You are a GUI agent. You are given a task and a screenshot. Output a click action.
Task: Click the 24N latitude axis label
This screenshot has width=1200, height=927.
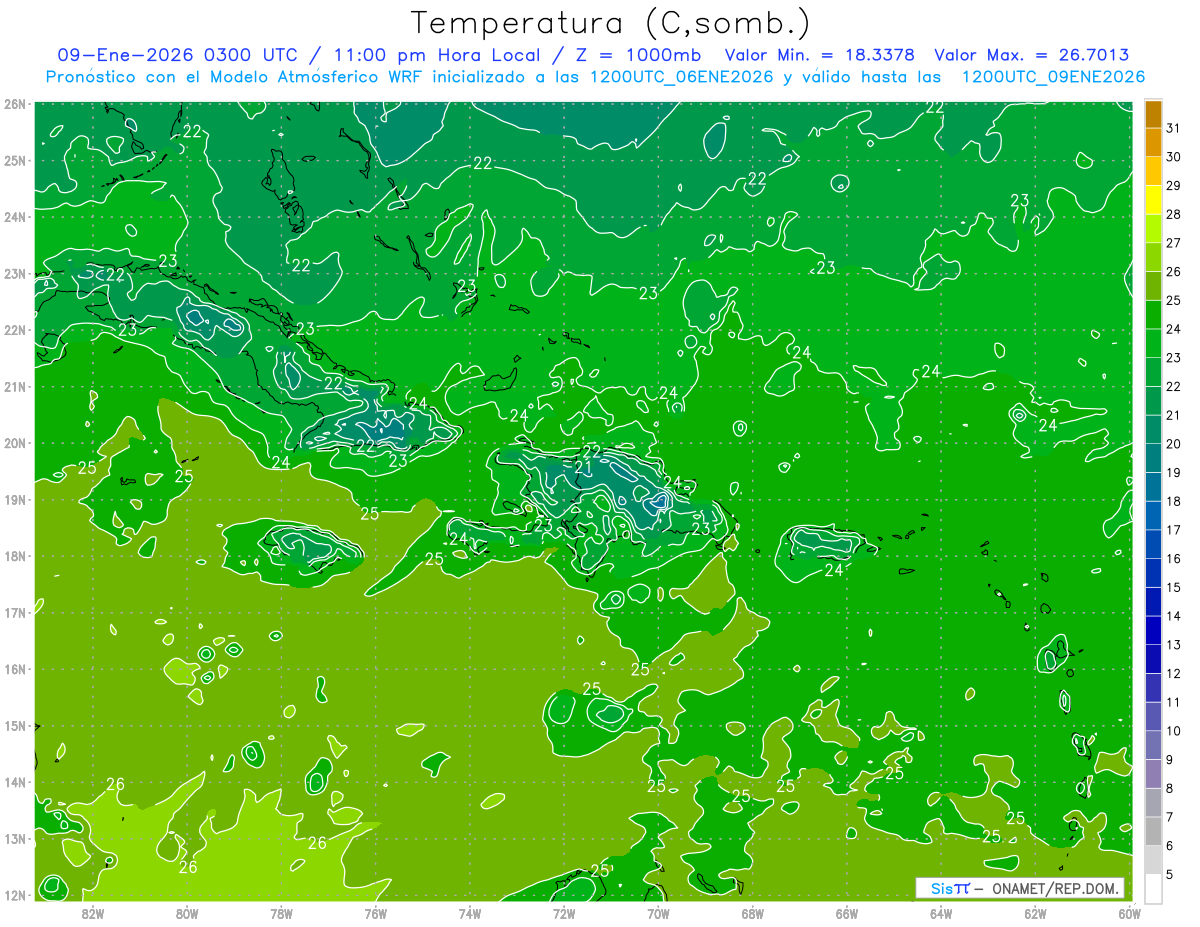coord(14,217)
